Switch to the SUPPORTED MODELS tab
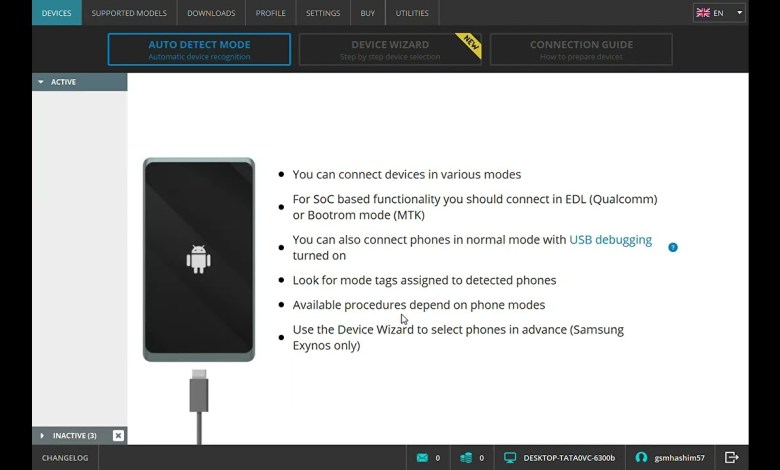The width and height of the screenshot is (780, 470). pyautogui.click(x=129, y=13)
